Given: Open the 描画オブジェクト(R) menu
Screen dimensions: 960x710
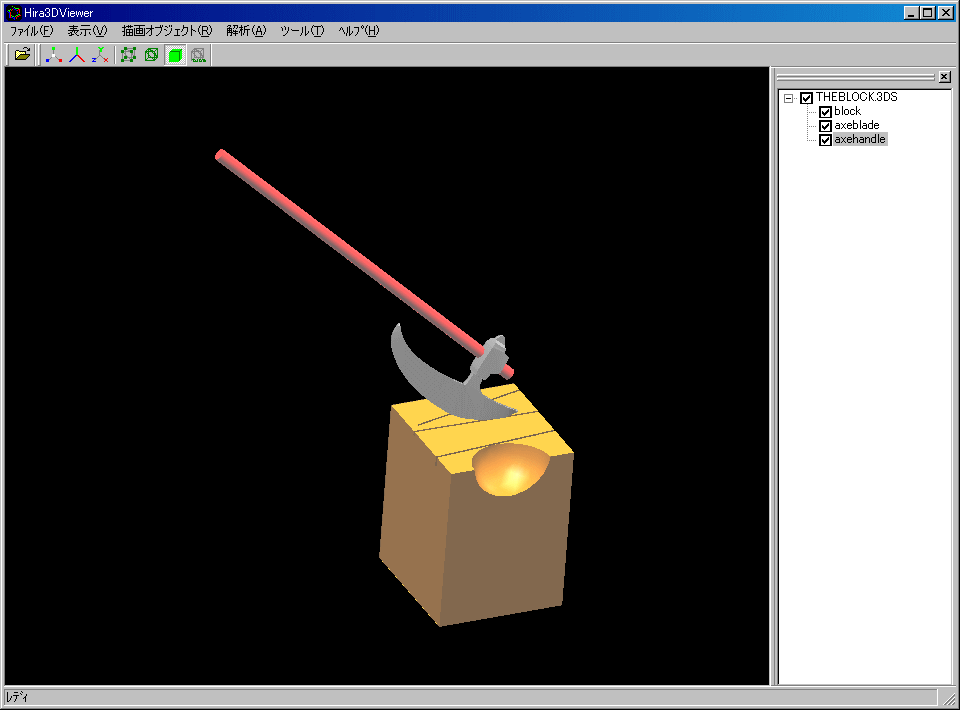Looking at the screenshot, I should pos(167,31).
